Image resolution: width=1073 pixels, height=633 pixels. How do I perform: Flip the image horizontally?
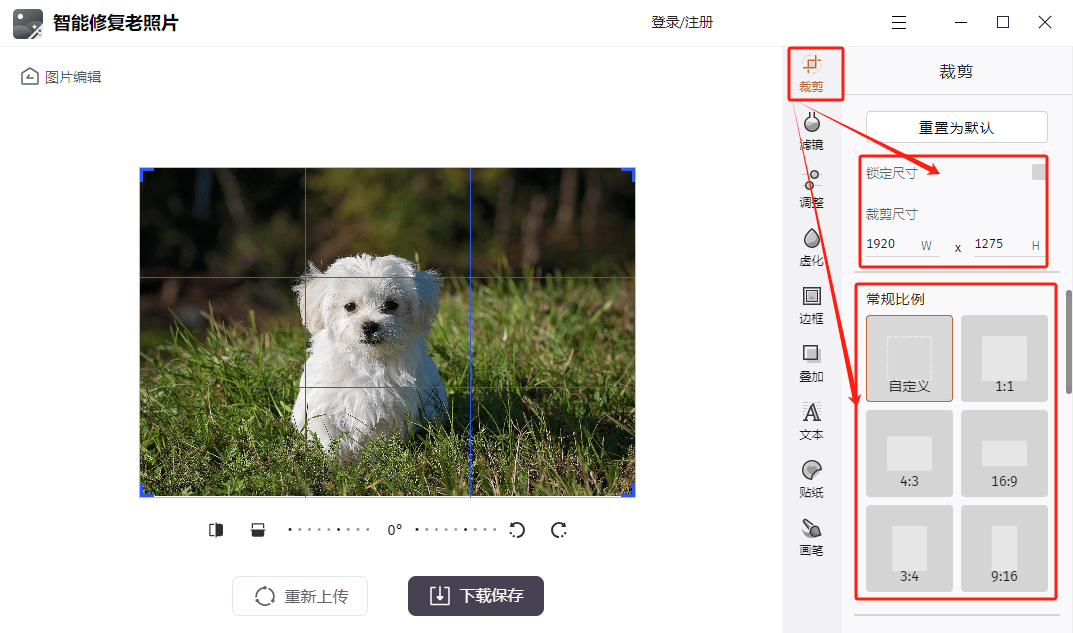point(216,530)
